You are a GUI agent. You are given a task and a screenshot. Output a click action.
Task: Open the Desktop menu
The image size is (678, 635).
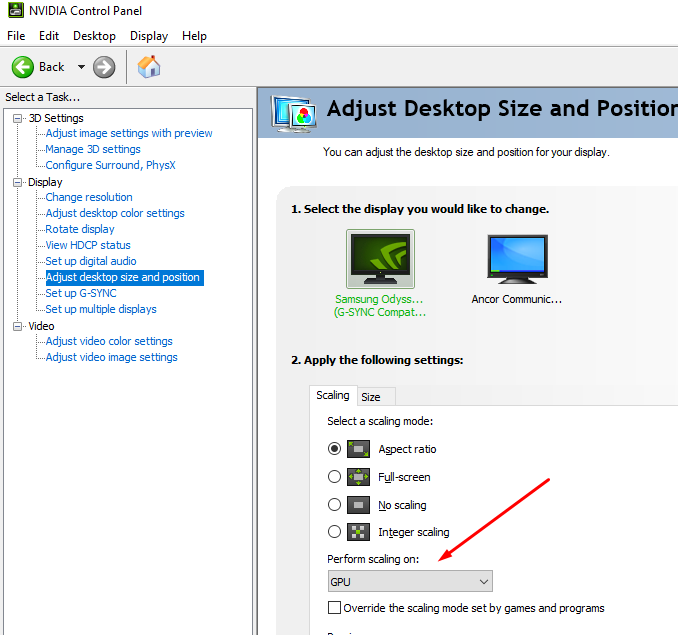point(94,36)
